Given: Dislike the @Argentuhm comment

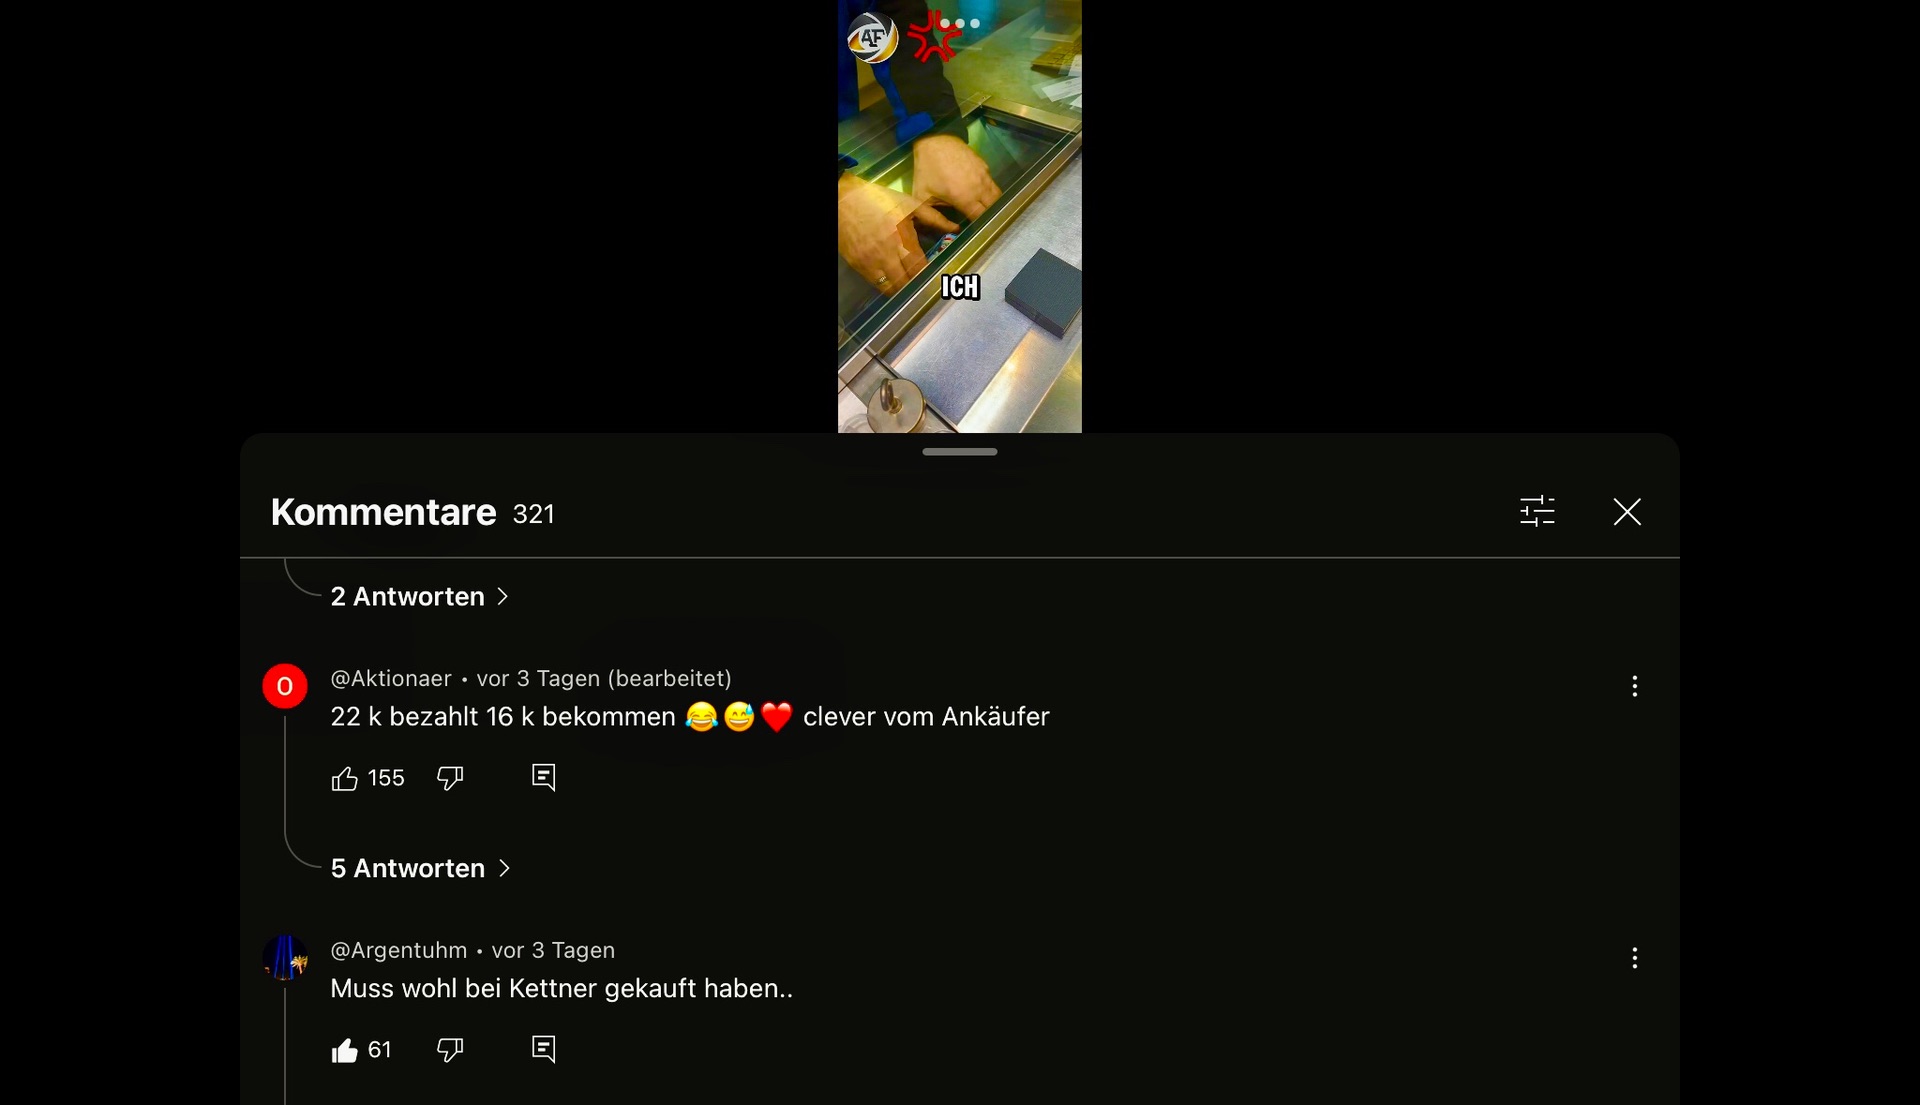Looking at the screenshot, I should pos(450,1050).
